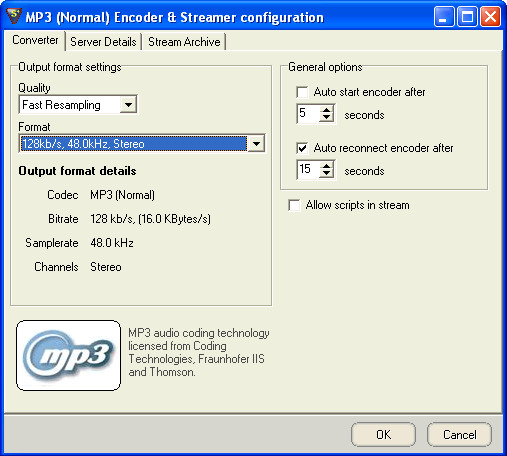Decrease auto reconnect seconds with down arrow
The image size is (507, 456).
pos(327,174)
